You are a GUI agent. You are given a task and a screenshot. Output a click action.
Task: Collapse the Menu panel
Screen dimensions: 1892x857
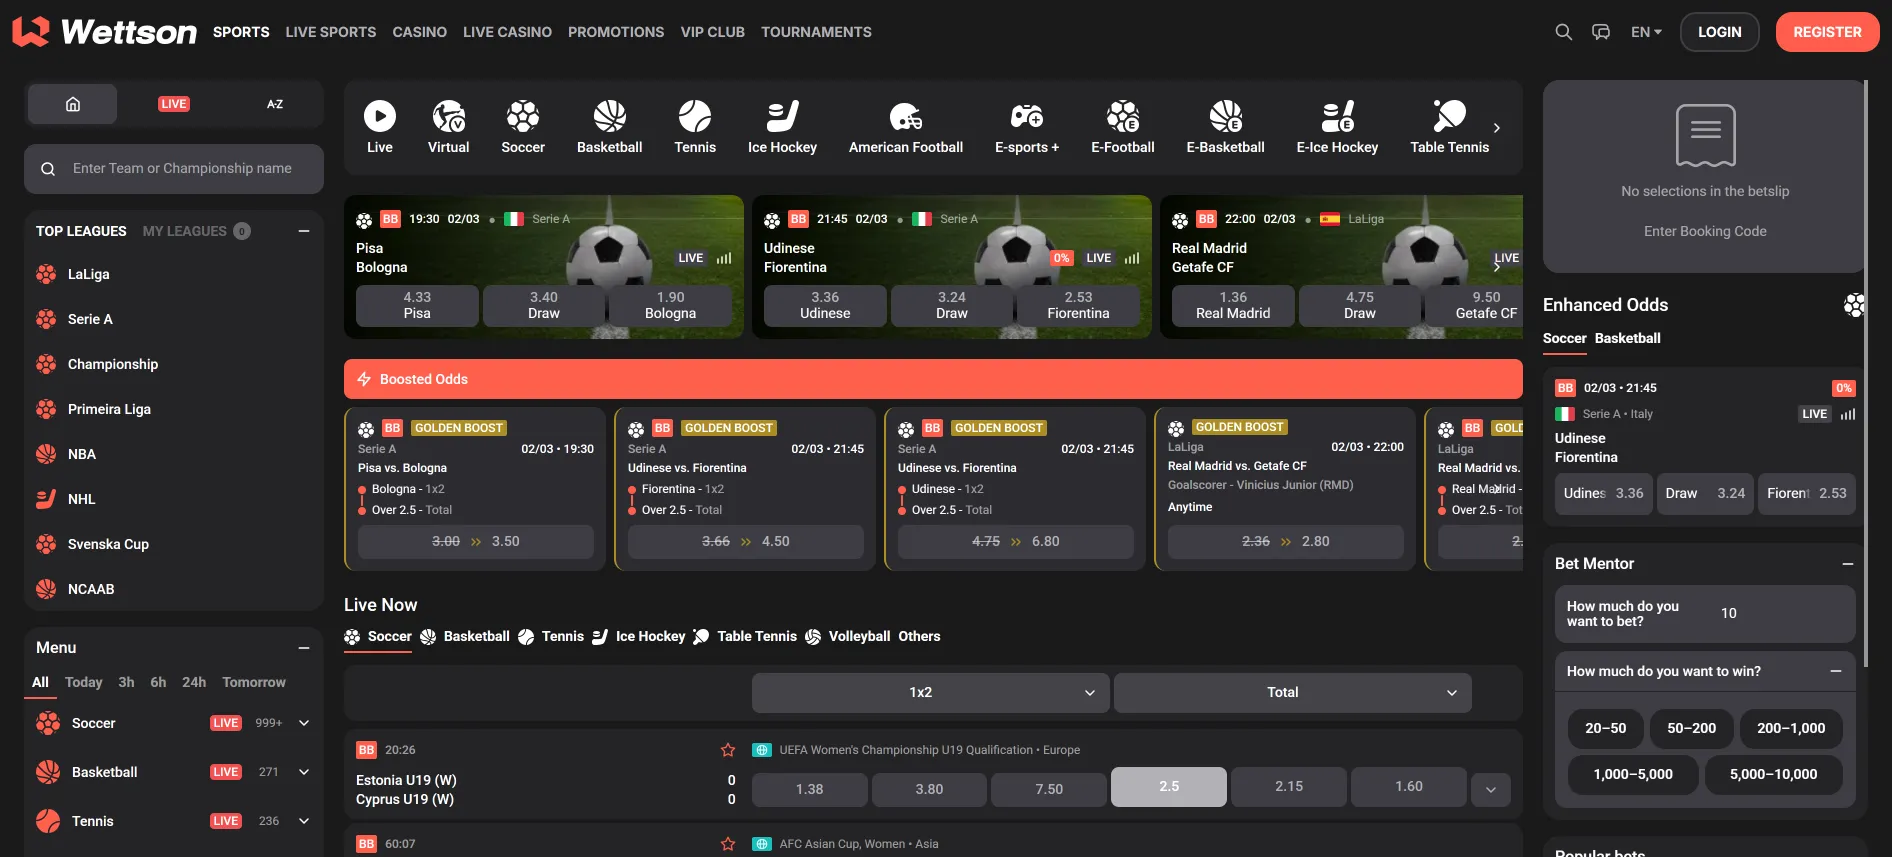click(x=304, y=648)
